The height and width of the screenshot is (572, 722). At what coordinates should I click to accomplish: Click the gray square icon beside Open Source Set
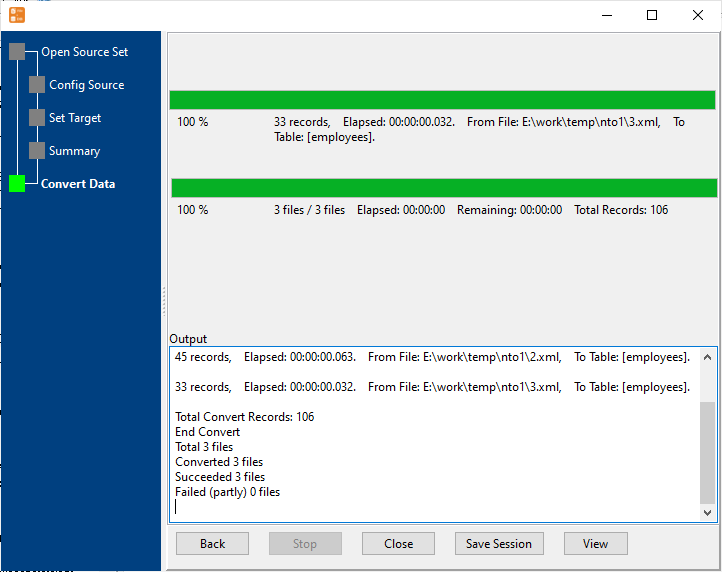(17, 52)
